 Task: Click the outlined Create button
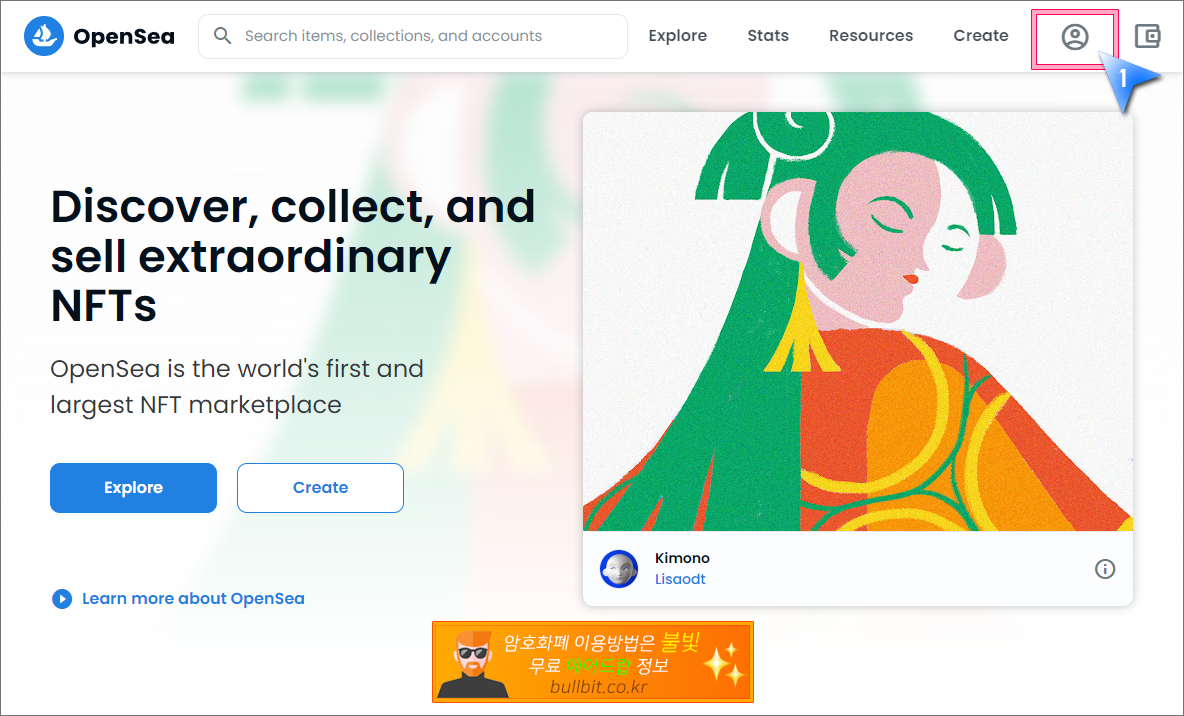(320, 488)
